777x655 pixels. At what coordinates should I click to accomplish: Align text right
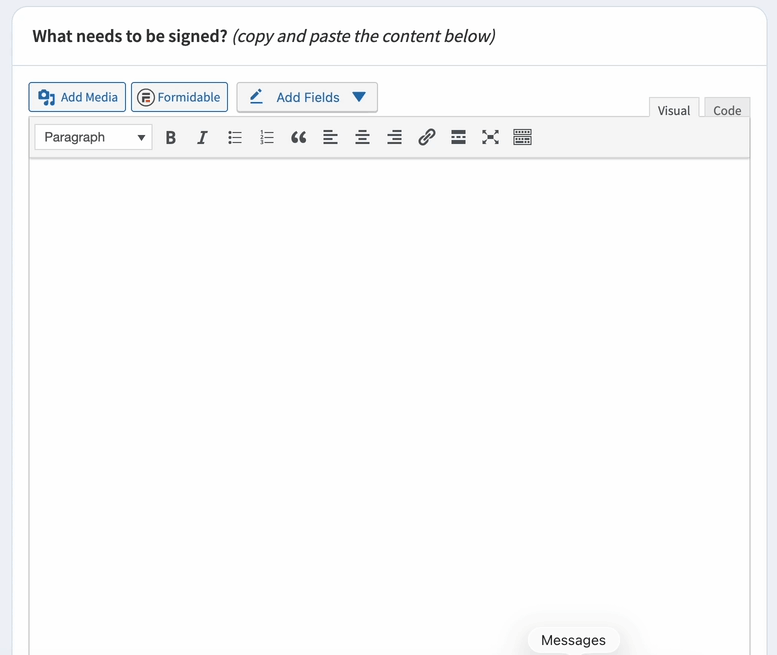coord(394,137)
